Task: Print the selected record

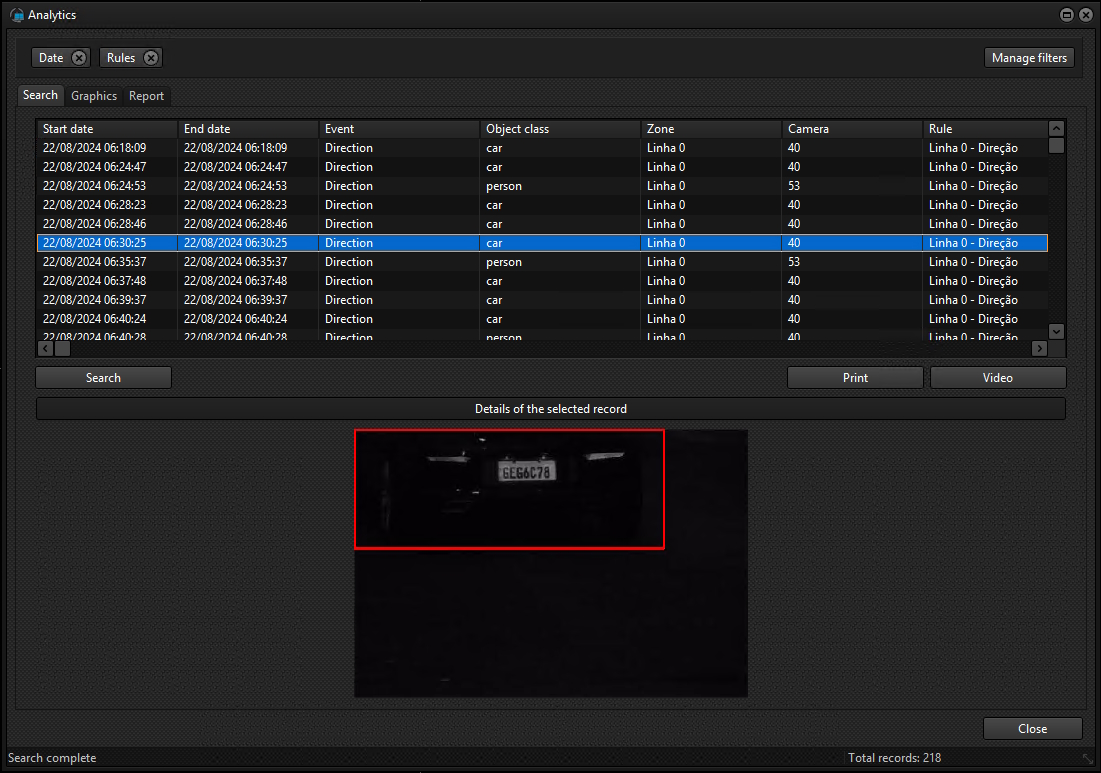Action: (855, 378)
